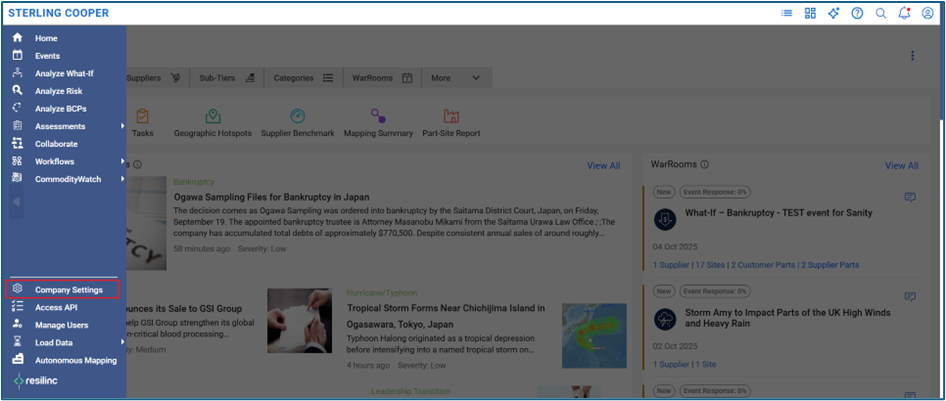Open the 1 Supplier link under What-If warroom
The height and width of the screenshot is (401, 946).
[672, 265]
